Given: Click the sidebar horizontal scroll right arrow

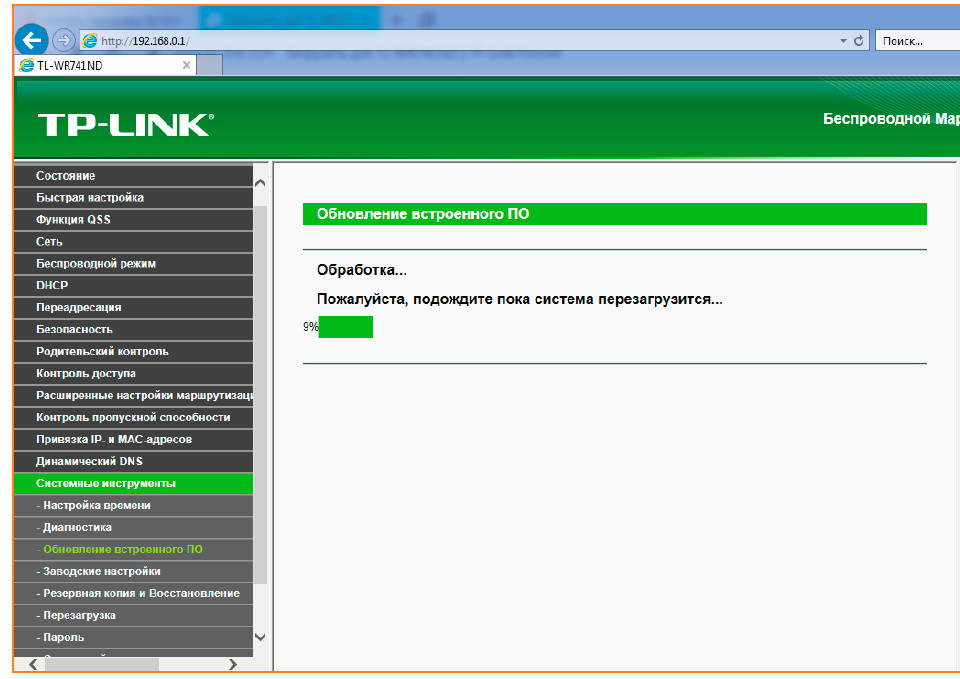Looking at the screenshot, I should [x=233, y=664].
